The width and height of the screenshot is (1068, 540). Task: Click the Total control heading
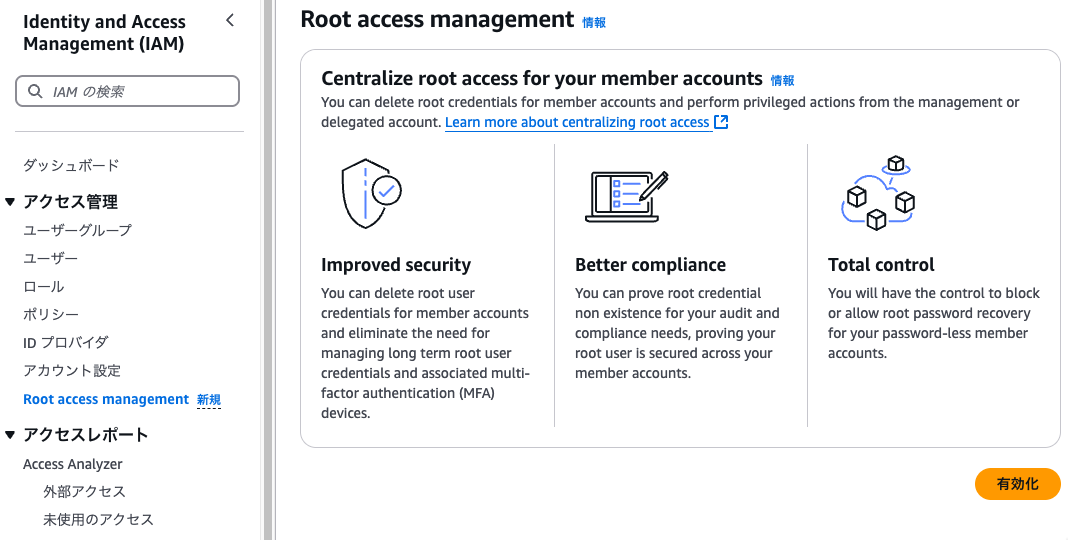click(881, 265)
